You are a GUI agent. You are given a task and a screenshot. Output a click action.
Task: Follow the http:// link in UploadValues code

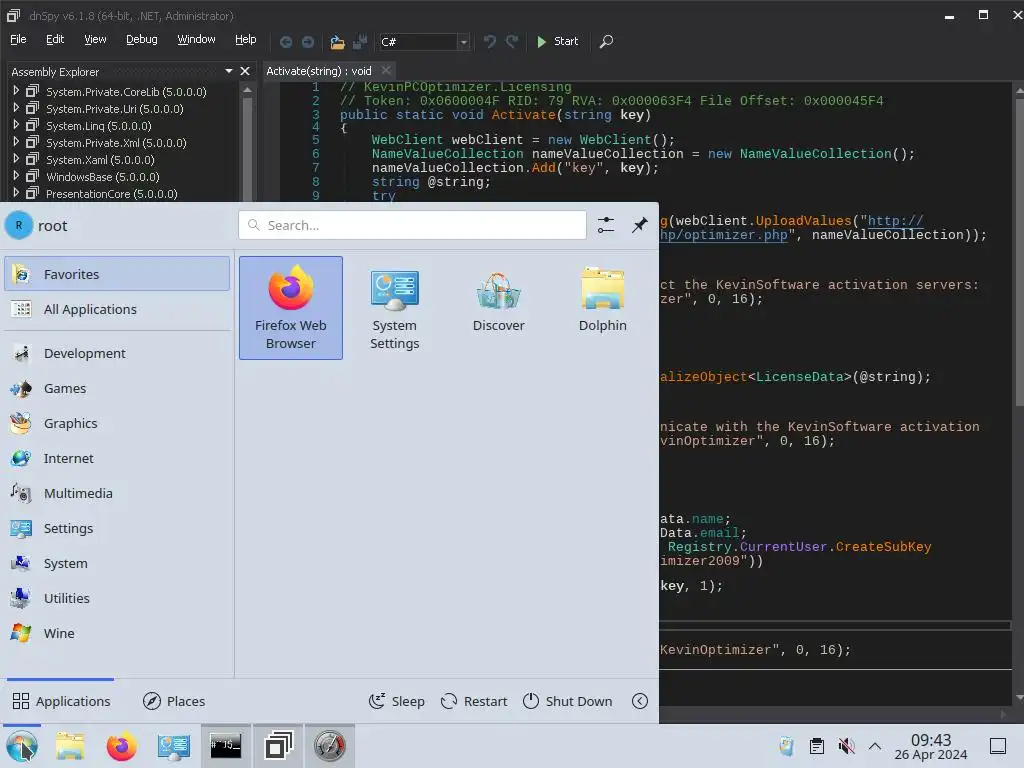895,221
